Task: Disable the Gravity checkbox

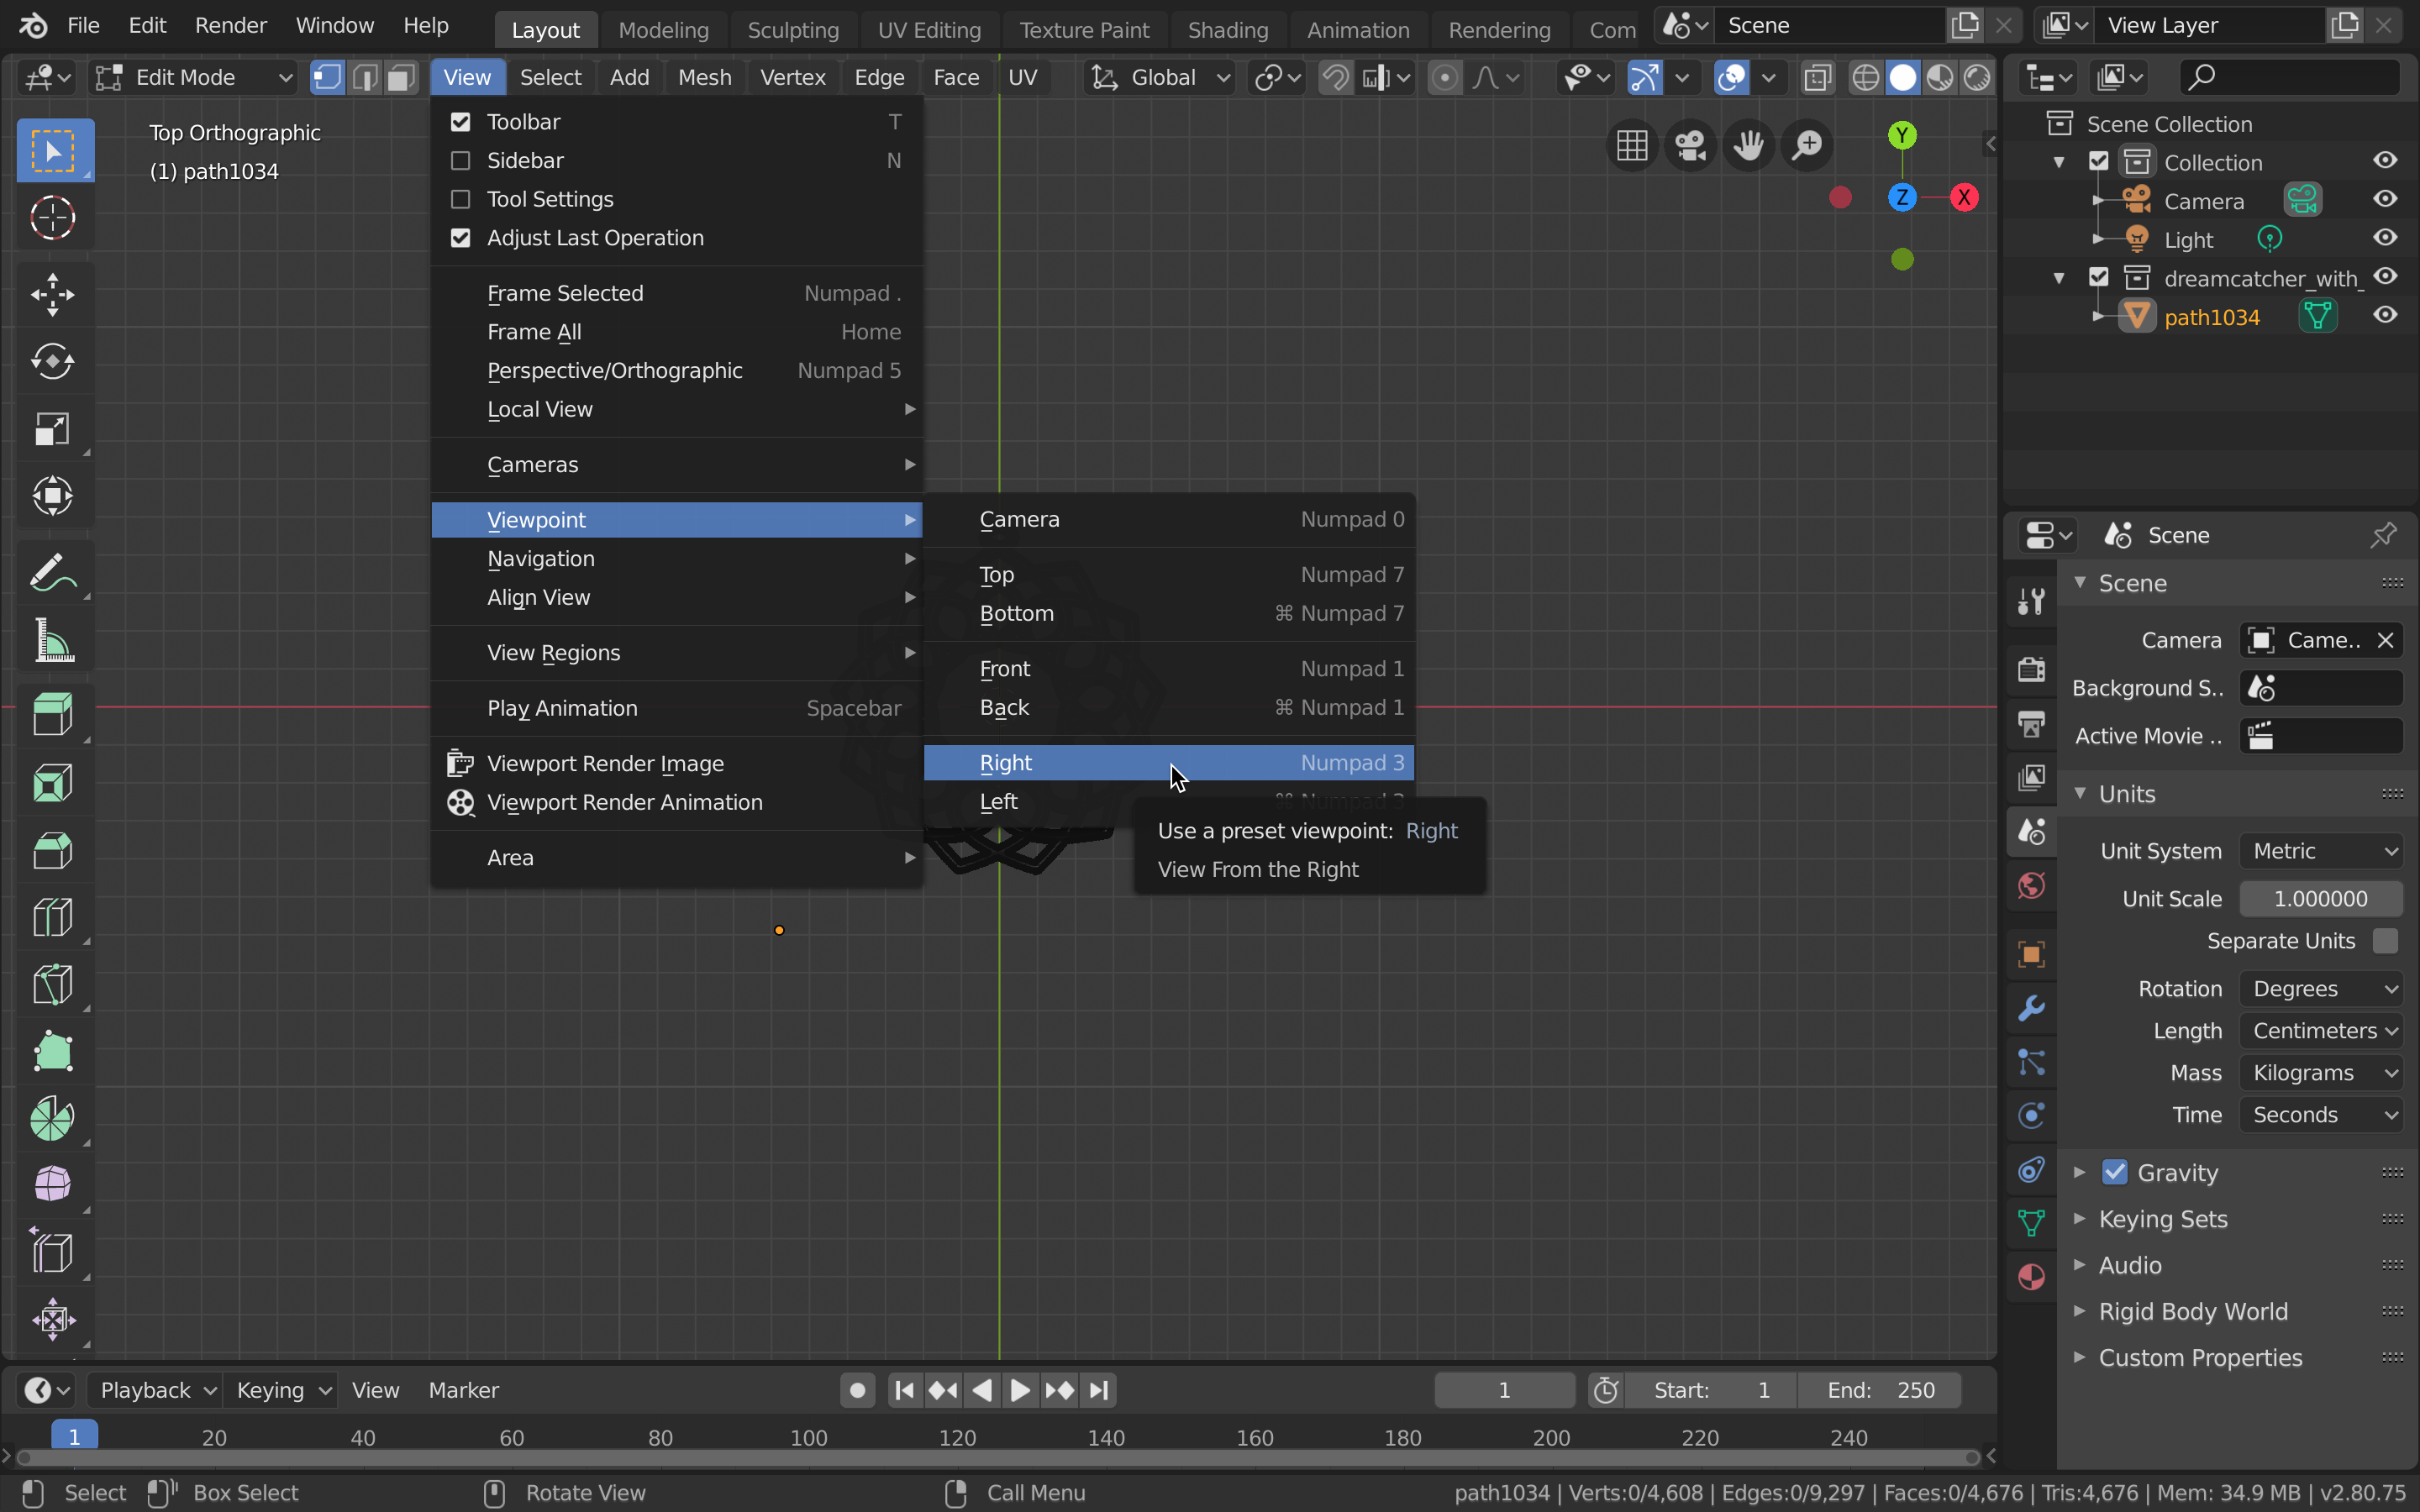Action: (2114, 1172)
